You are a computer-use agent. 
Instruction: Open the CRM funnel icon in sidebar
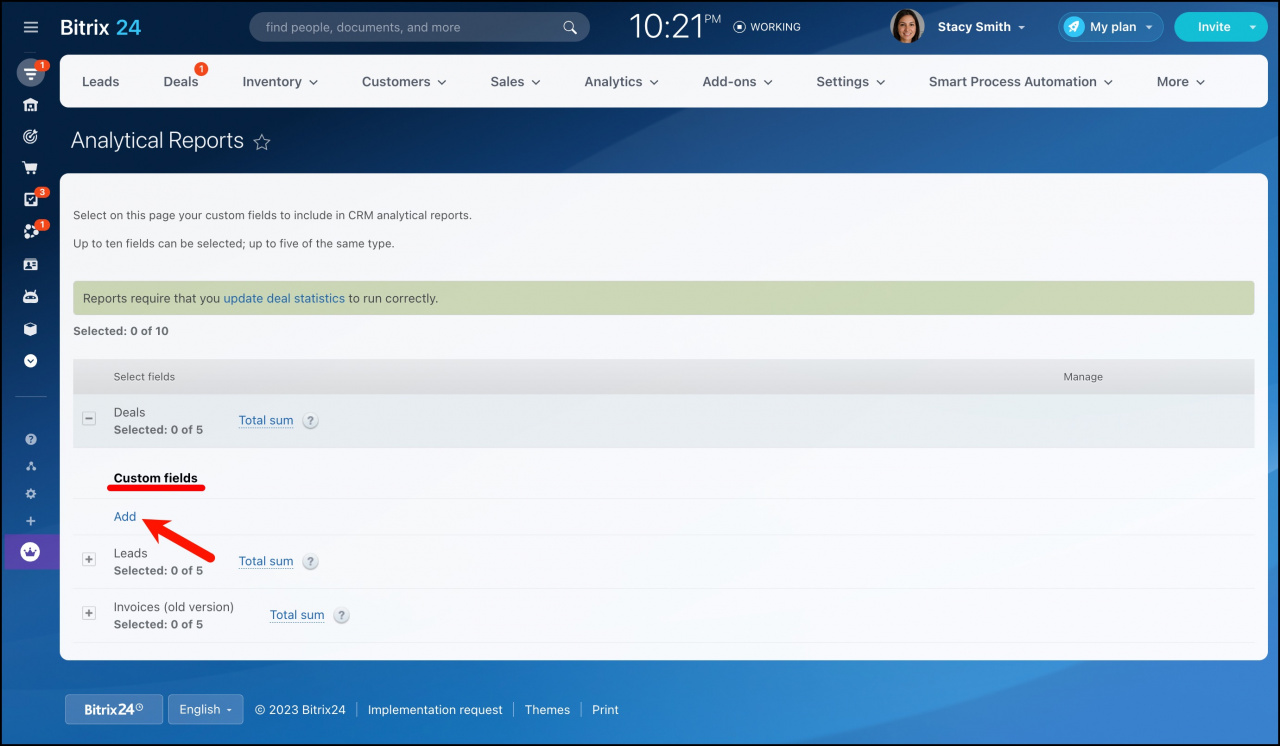(x=30, y=73)
